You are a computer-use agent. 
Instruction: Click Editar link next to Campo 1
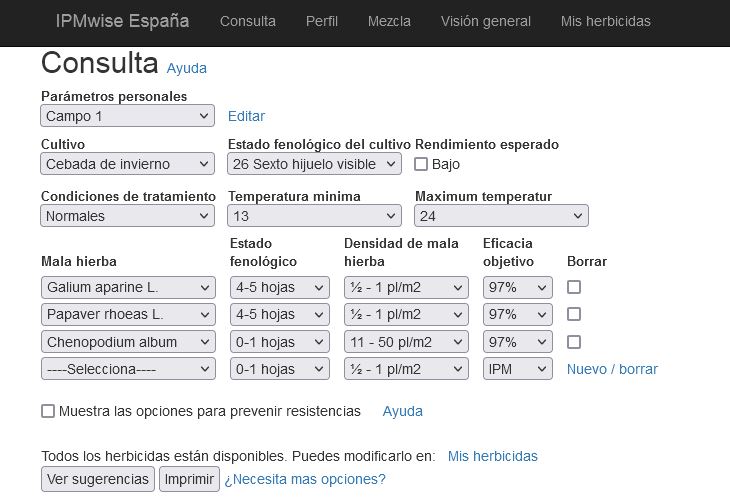[246, 116]
